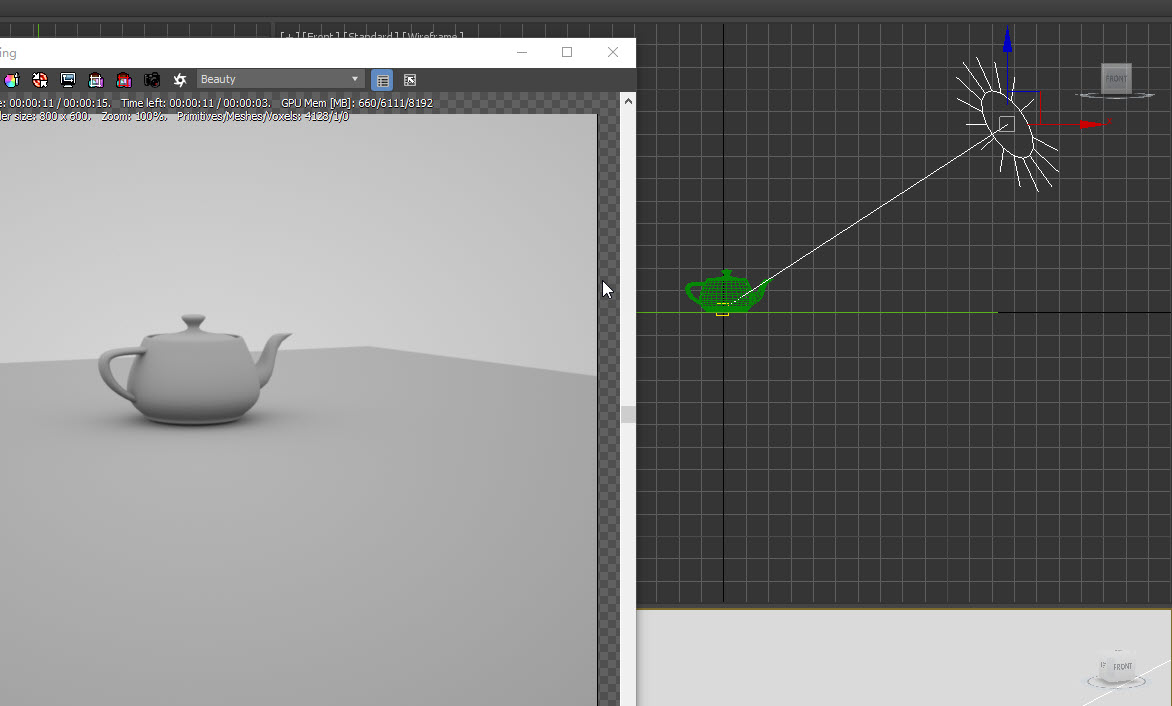This screenshot has width=1172, height=706.
Task: Select the green teapot wireframe in Front viewport
Action: click(727, 292)
